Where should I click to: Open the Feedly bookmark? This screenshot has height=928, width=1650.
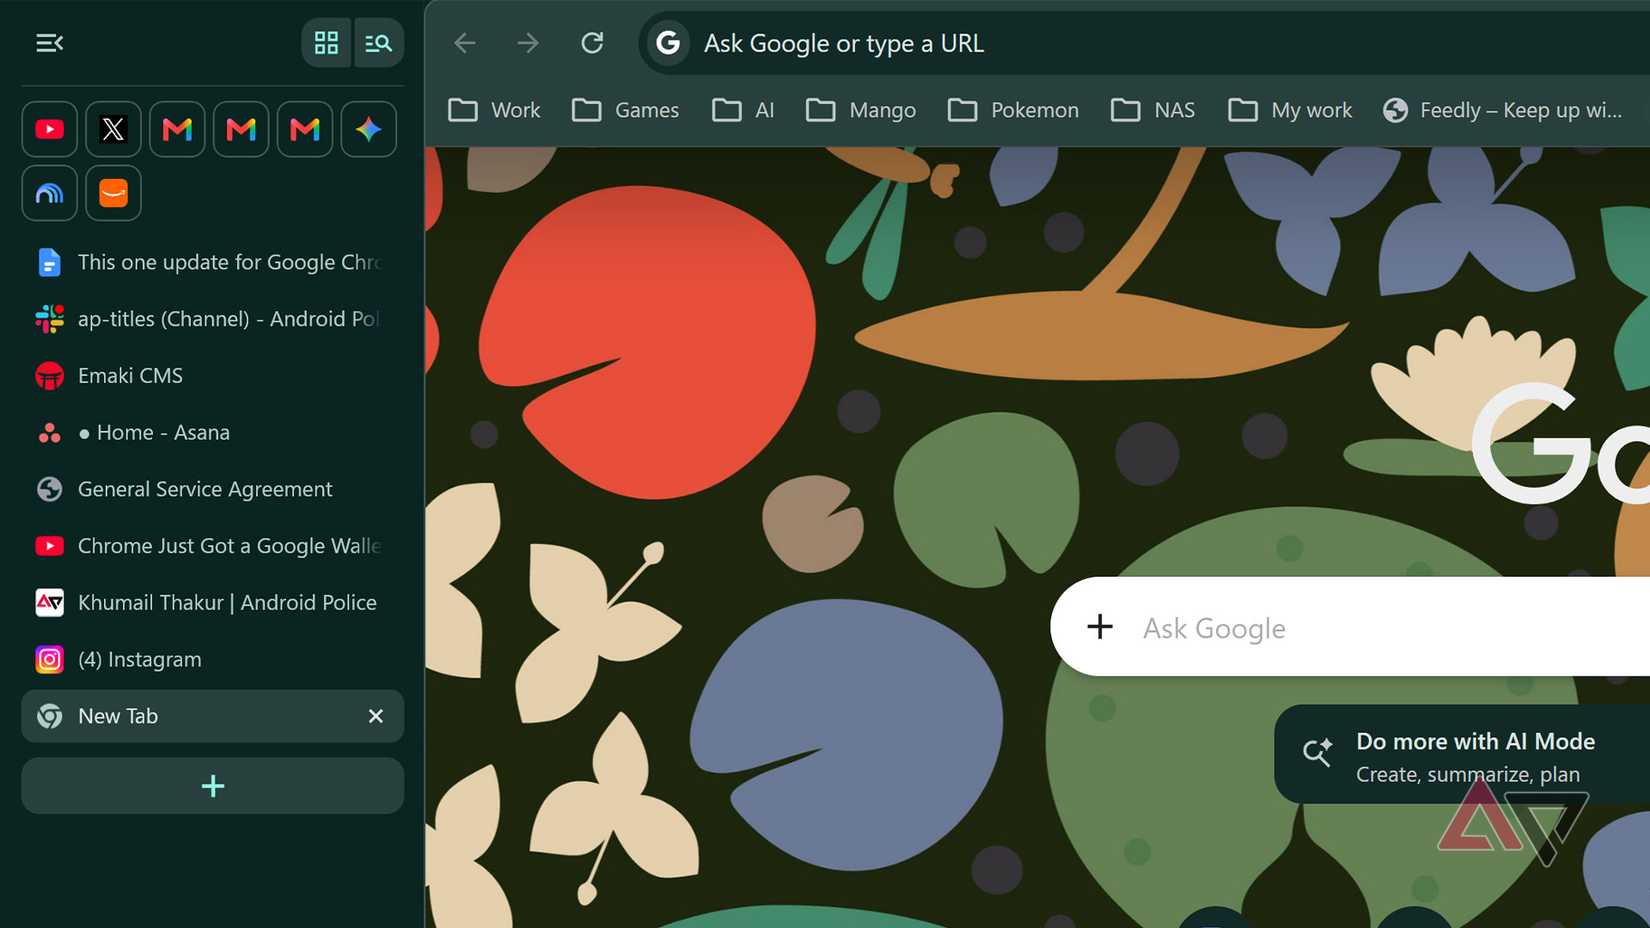1503,110
